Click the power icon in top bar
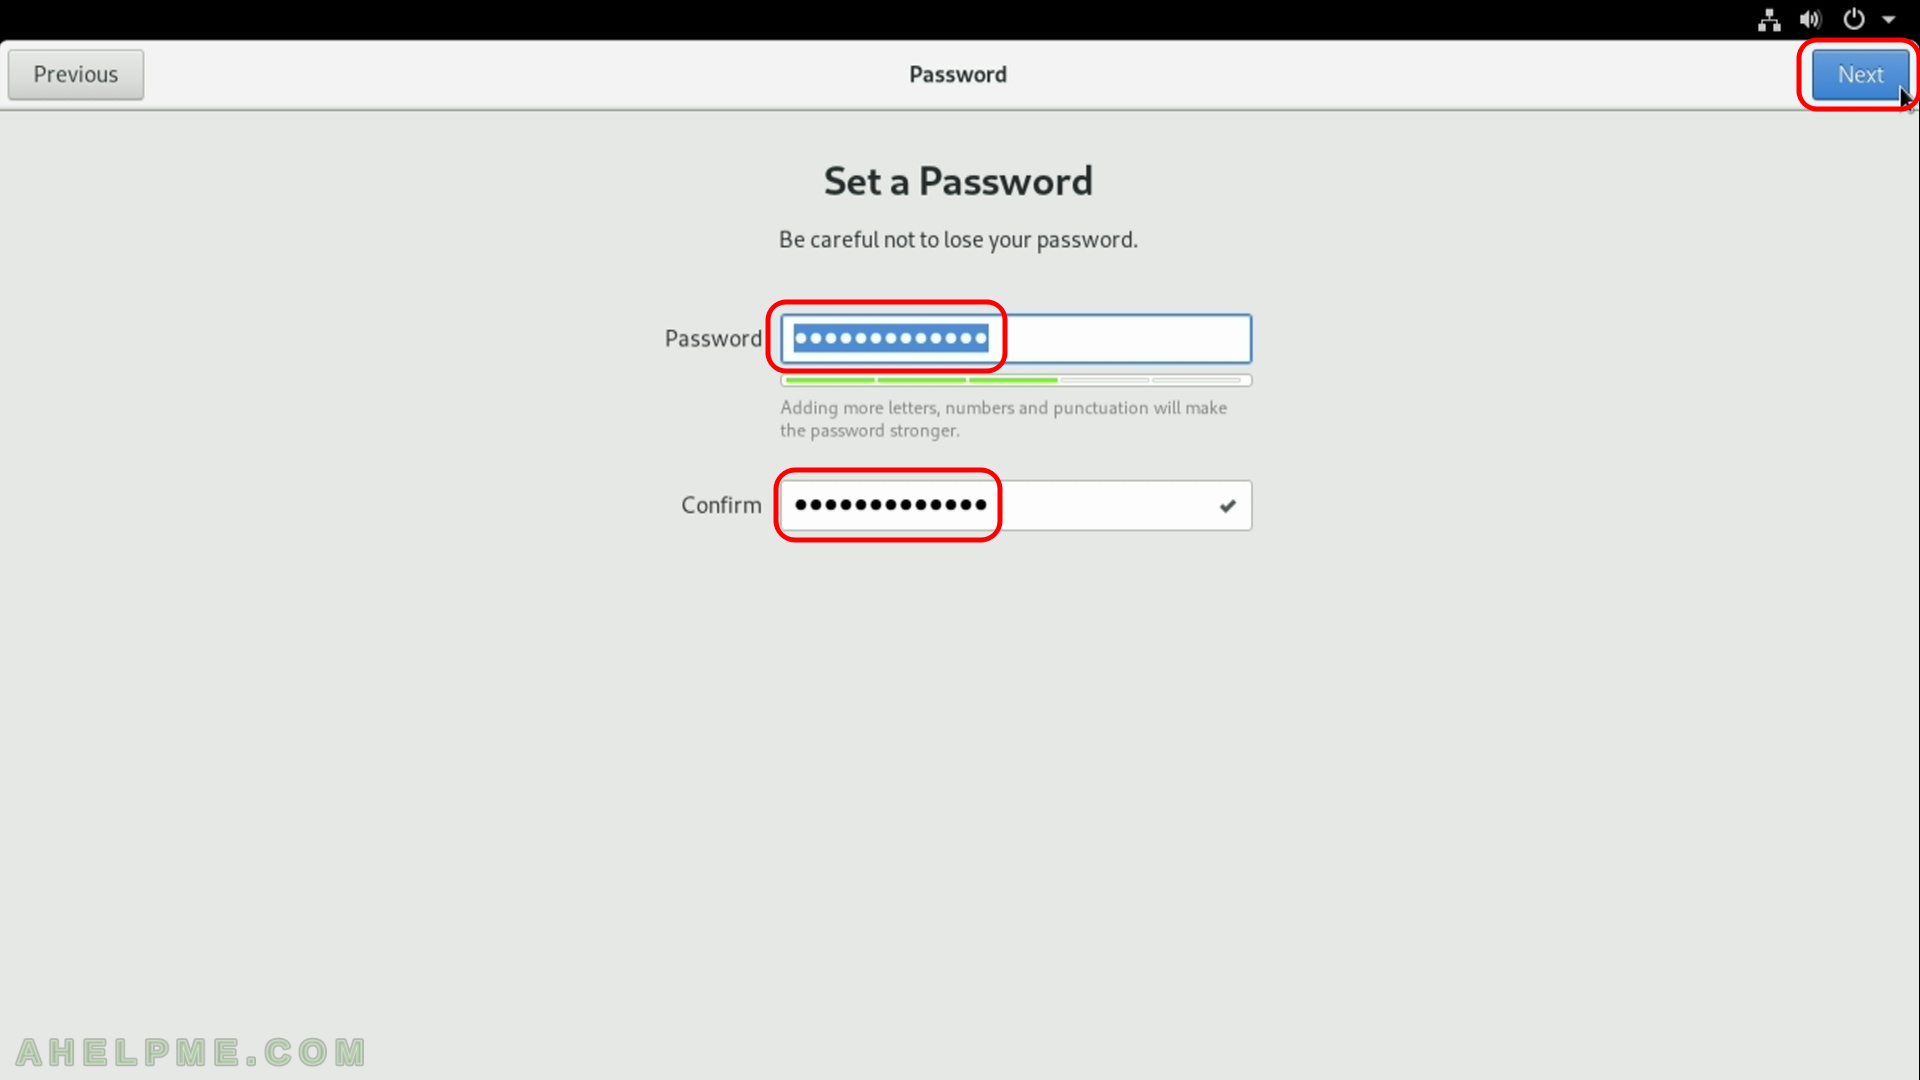 [1854, 20]
